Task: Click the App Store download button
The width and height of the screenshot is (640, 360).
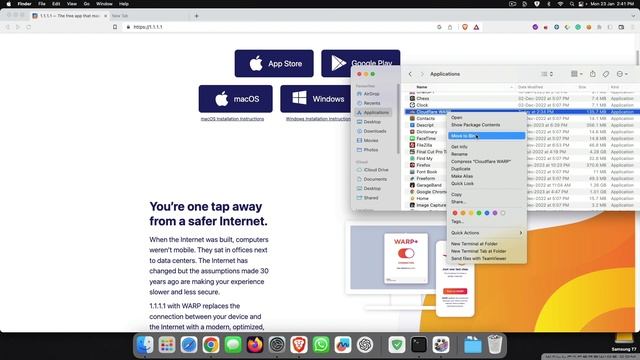Action: [274, 63]
